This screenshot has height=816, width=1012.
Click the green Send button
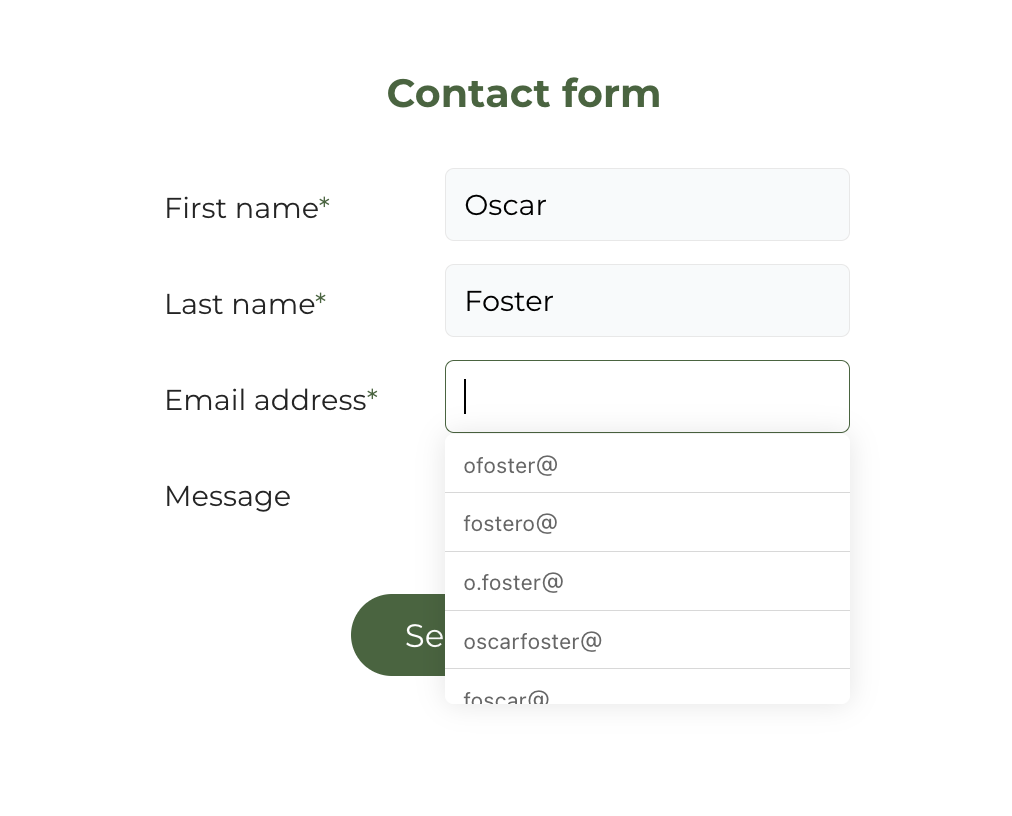(398, 635)
